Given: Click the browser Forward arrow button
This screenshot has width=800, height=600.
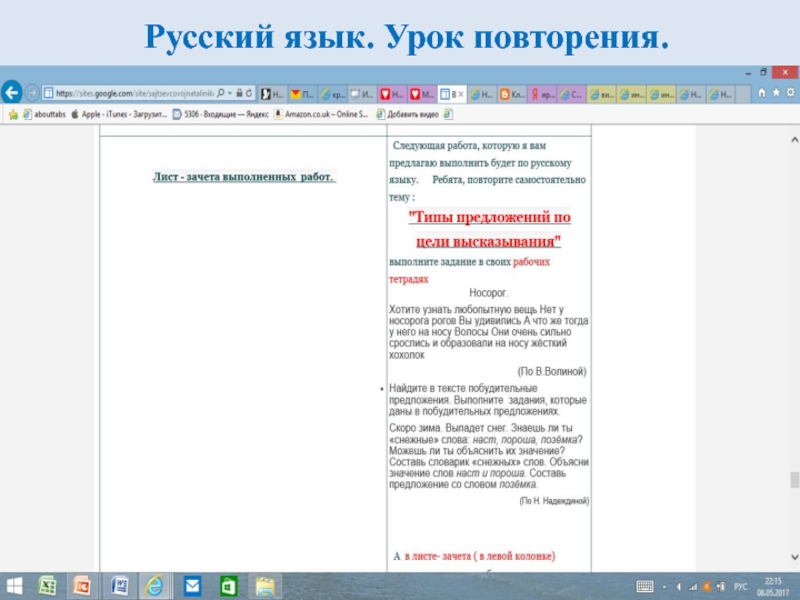Looking at the screenshot, I should coord(32,92).
